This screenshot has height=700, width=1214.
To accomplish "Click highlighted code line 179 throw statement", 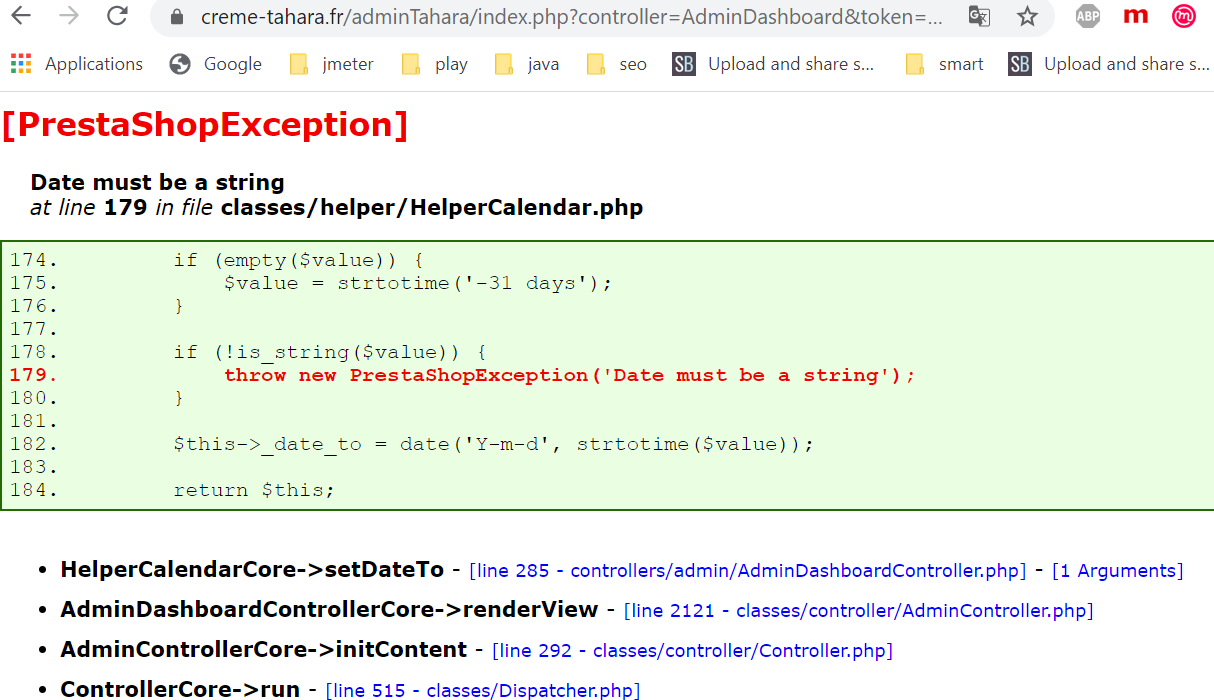I will tap(569, 375).
